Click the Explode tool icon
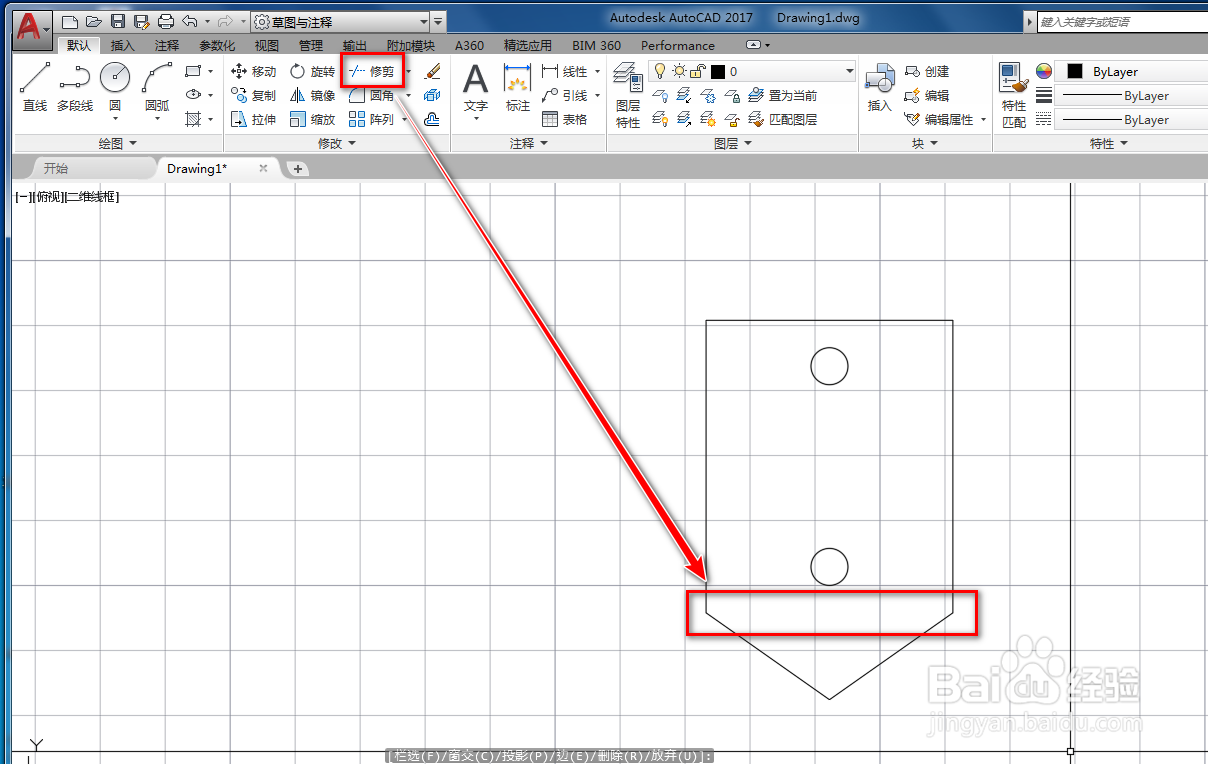 click(x=432, y=95)
